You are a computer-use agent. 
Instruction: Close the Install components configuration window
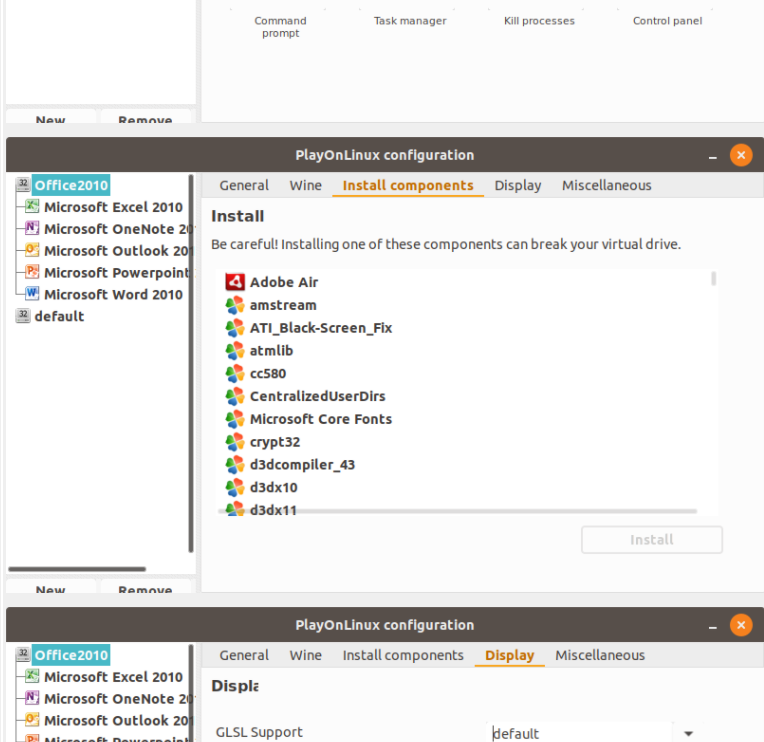741,155
